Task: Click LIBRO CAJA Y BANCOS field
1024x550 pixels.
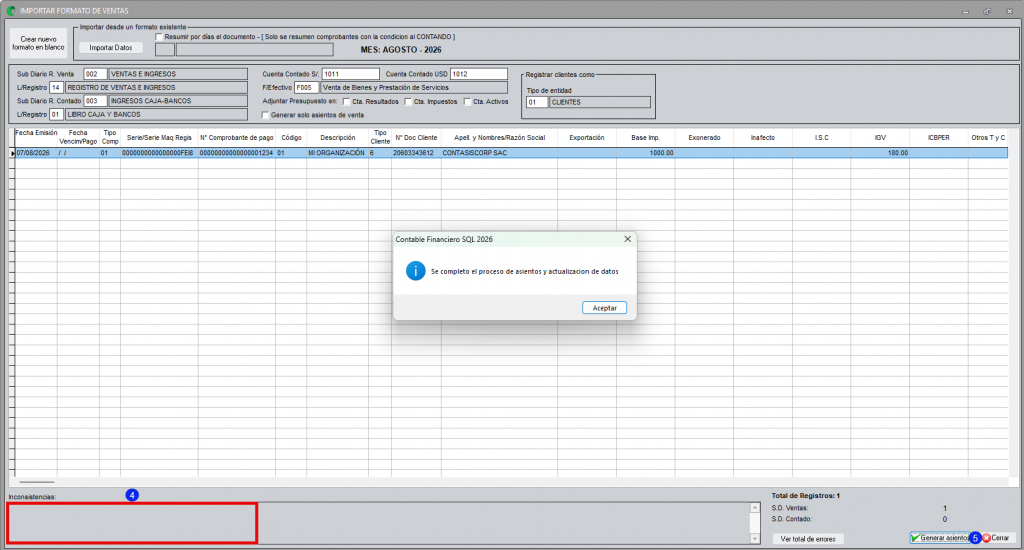Action: click(157, 114)
